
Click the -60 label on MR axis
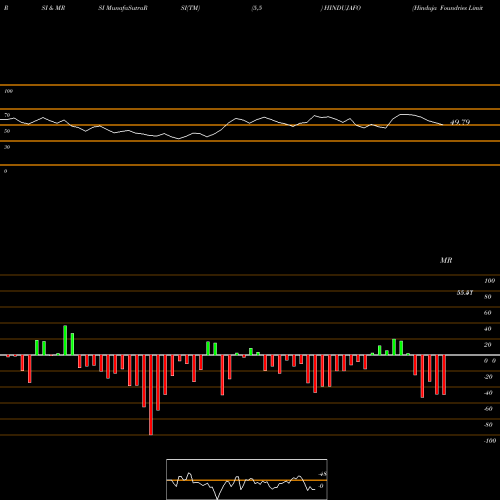(x=488, y=409)
